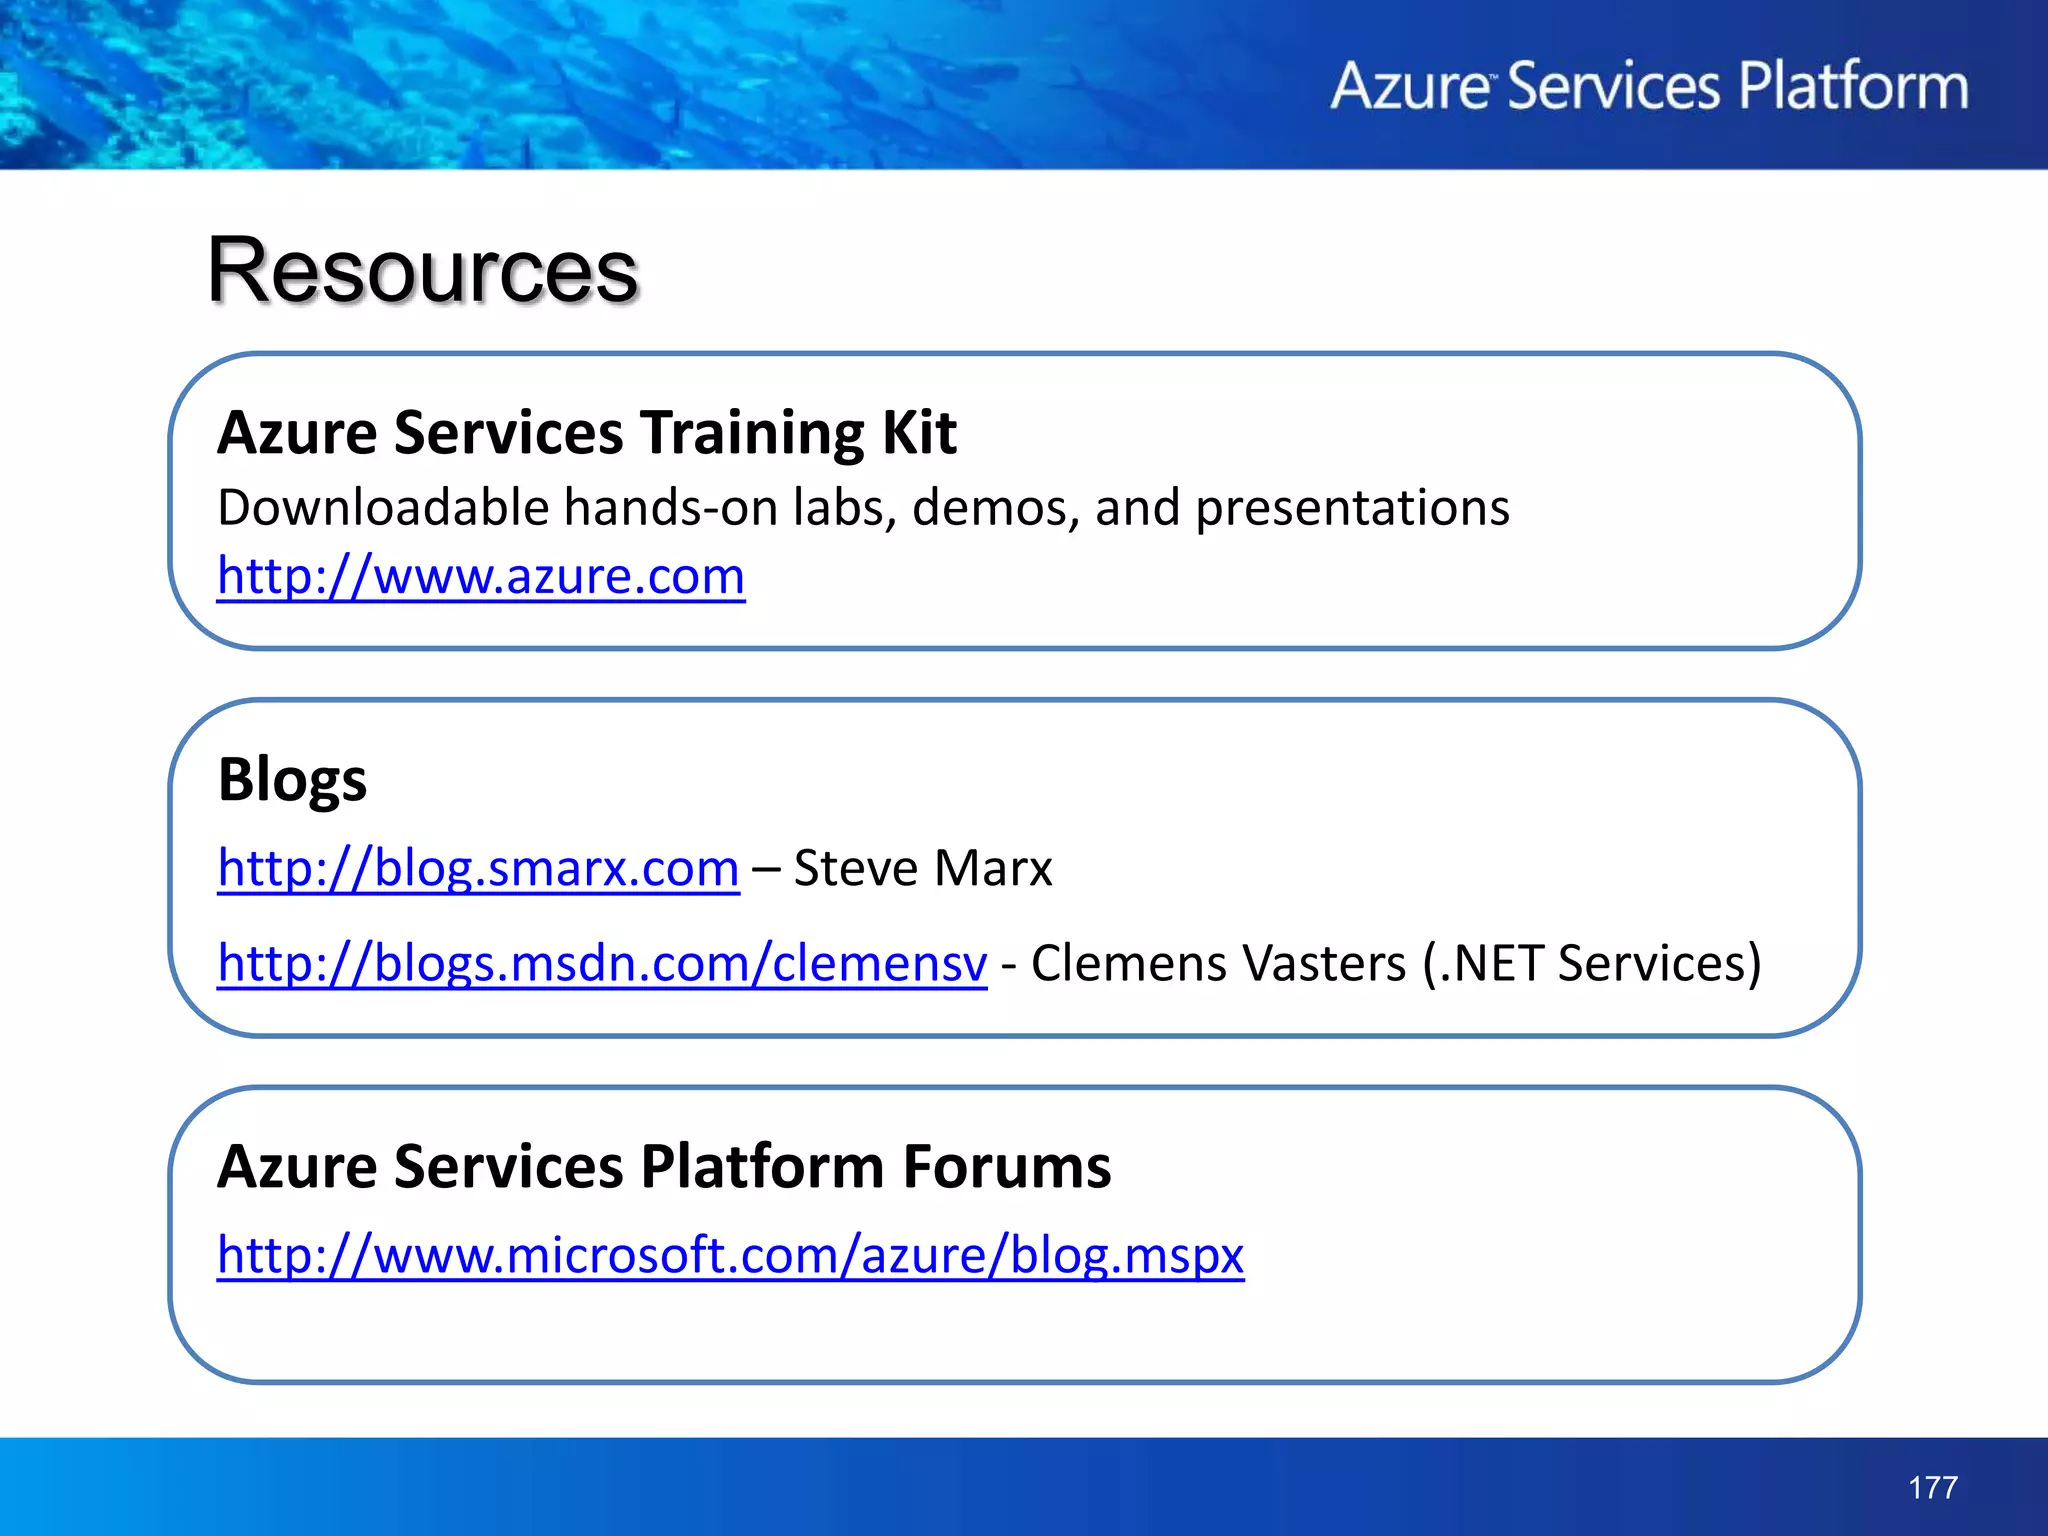Open the http://www.azure.com link
The width and height of the screenshot is (2048, 1536).
(481, 577)
